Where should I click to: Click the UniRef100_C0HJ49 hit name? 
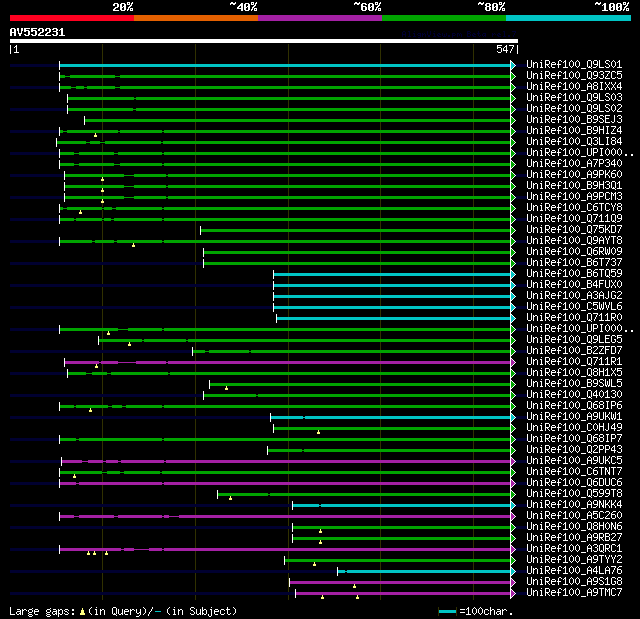[574, 428]
